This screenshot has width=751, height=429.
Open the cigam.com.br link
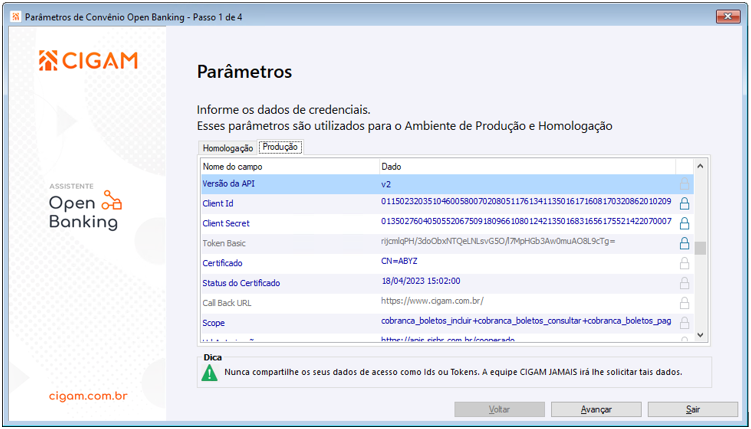click(88, 397)
